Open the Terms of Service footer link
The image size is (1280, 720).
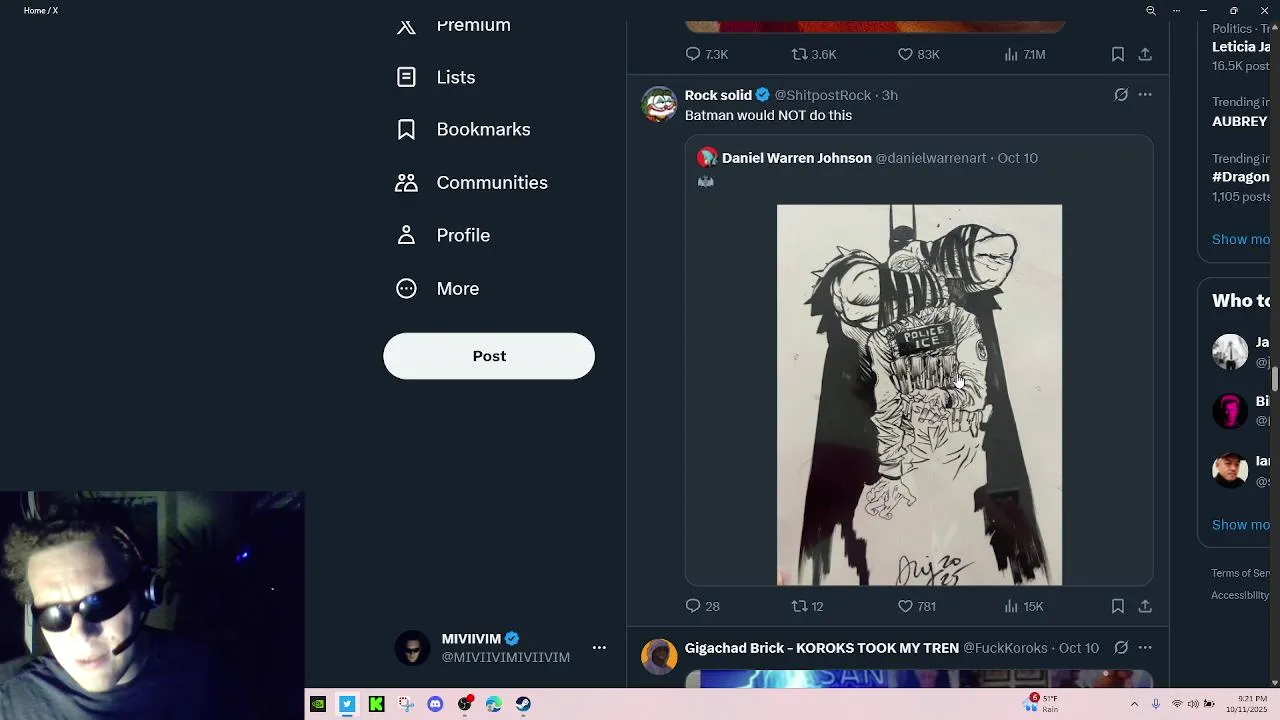(1240, 573)
